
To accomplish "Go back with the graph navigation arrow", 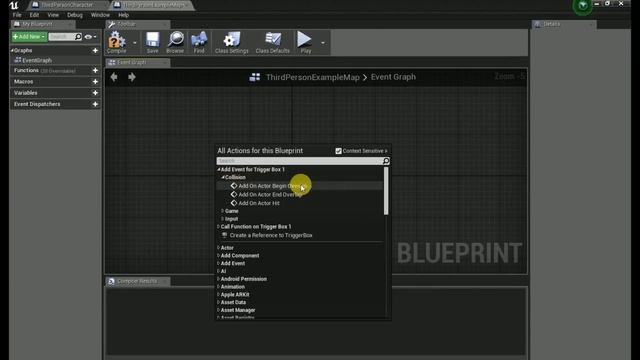I will point(114,77).
